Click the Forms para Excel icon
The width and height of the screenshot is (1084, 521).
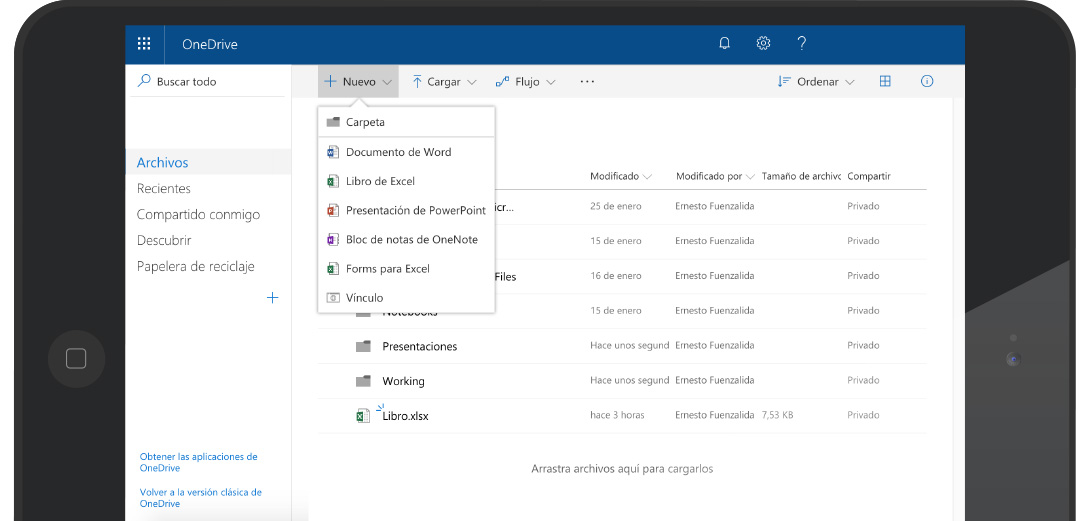coord(333,268)
